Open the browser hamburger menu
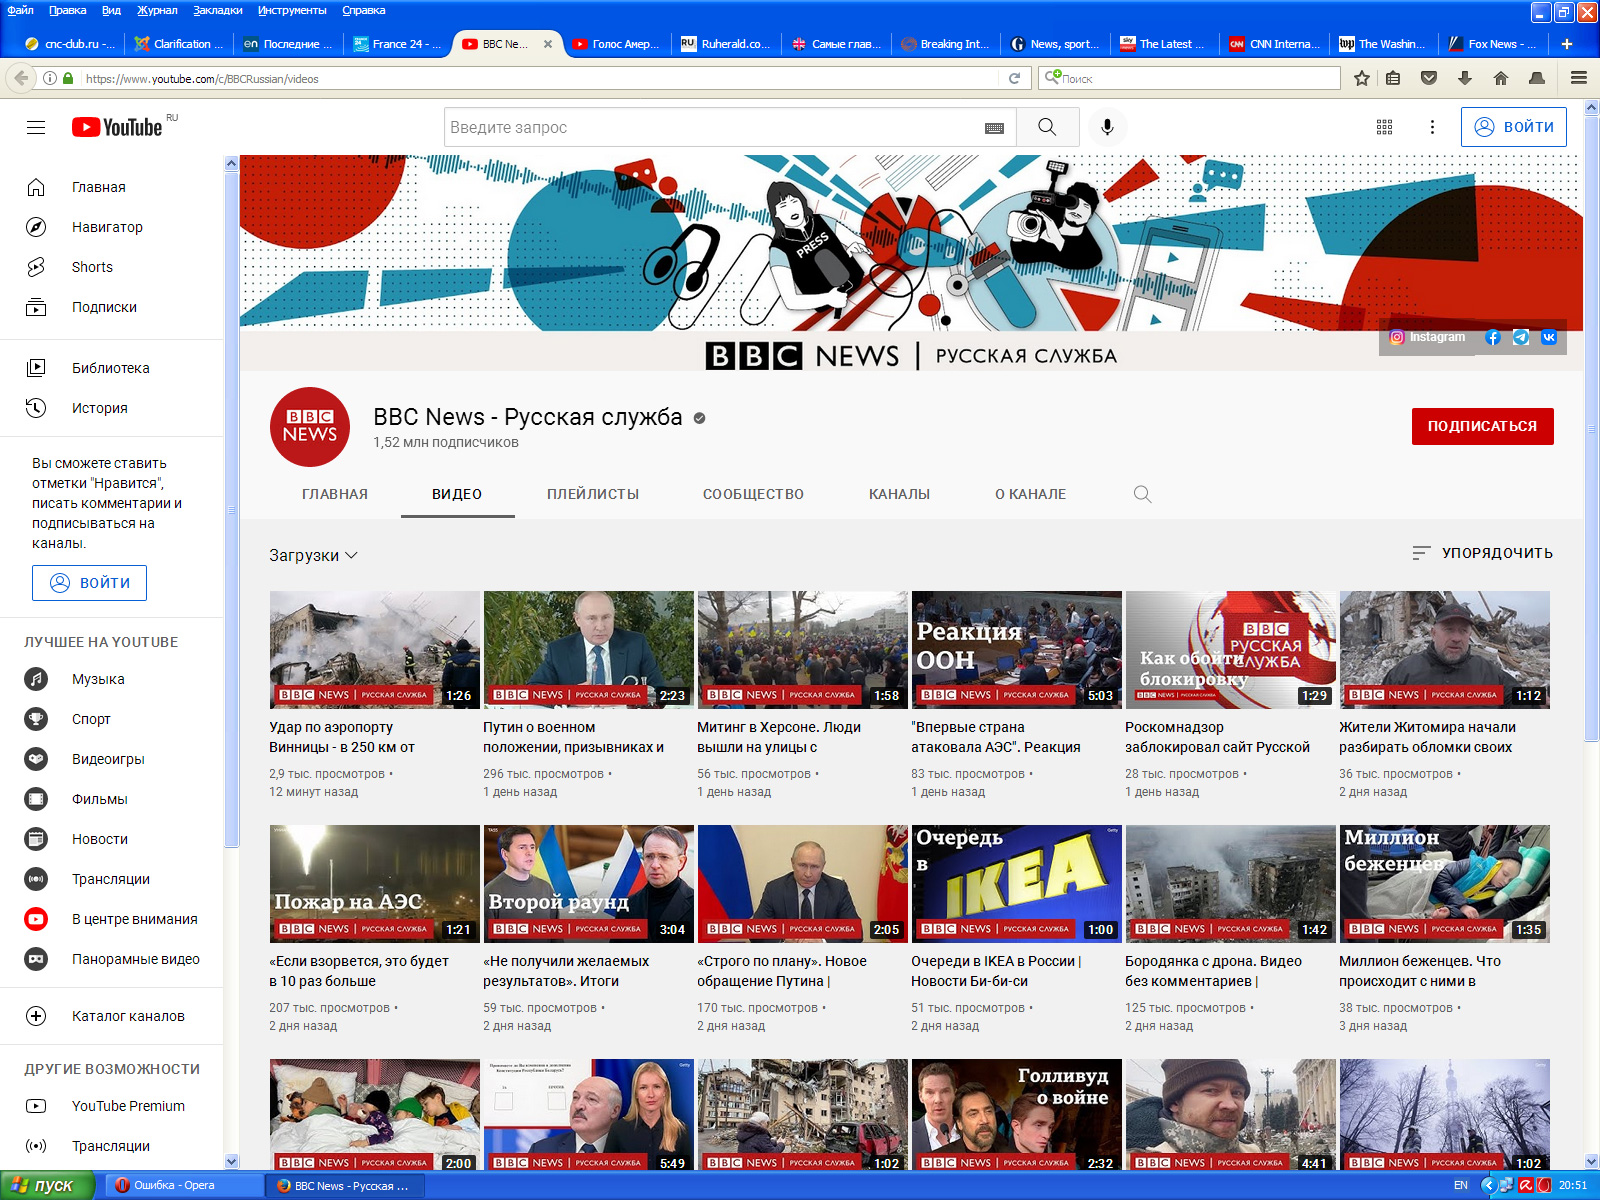This screenshot has width=1600, height=1200. coord(1579,78)
